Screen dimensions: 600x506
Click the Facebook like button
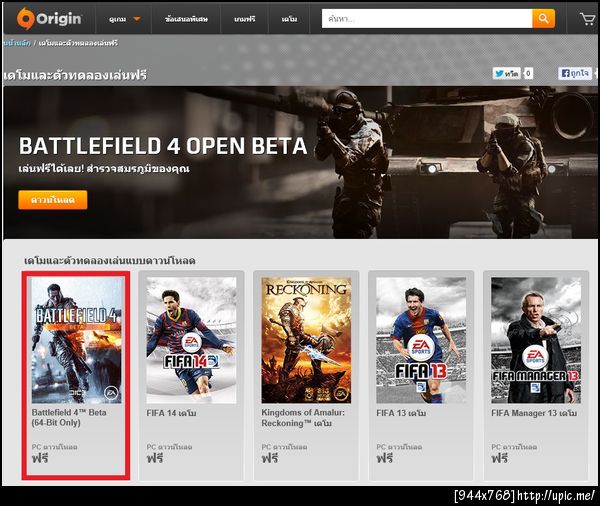(575, 73)
